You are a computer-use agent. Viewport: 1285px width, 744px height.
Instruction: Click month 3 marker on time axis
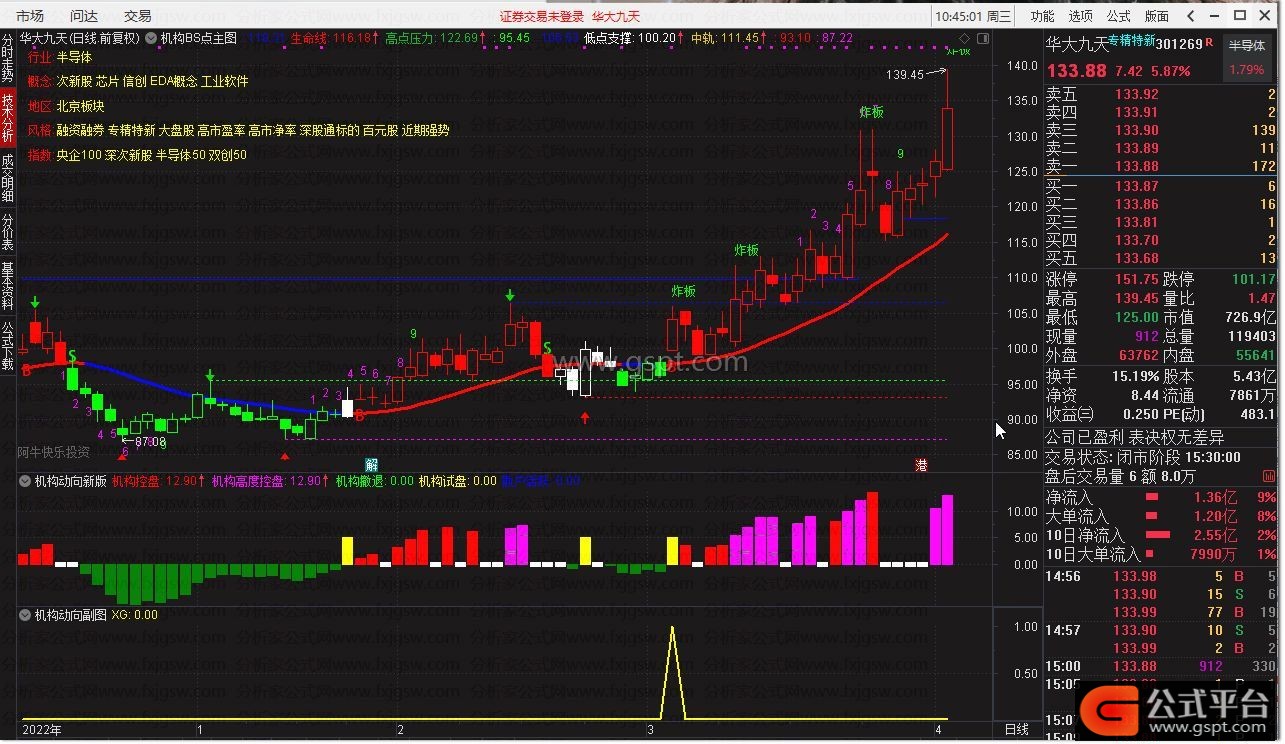pyautogui.click(x=650, y=730)
